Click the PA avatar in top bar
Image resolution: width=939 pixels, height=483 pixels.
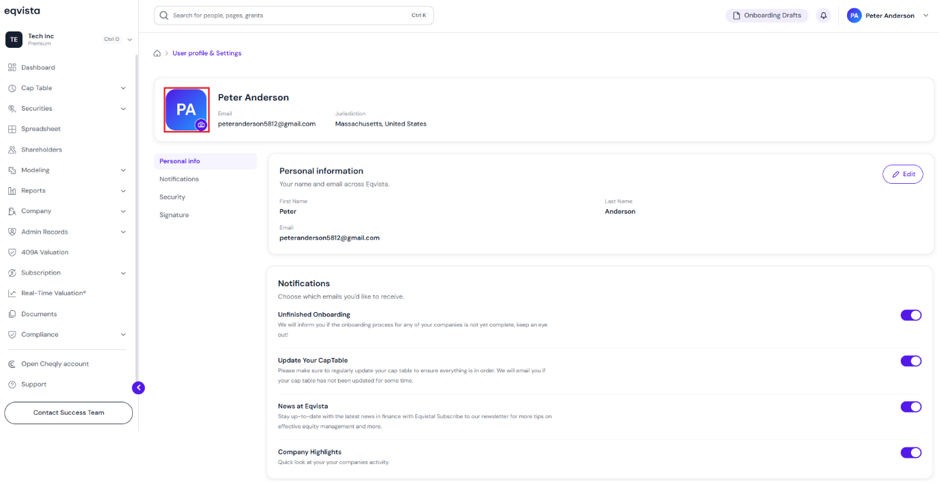click(854, 16)
